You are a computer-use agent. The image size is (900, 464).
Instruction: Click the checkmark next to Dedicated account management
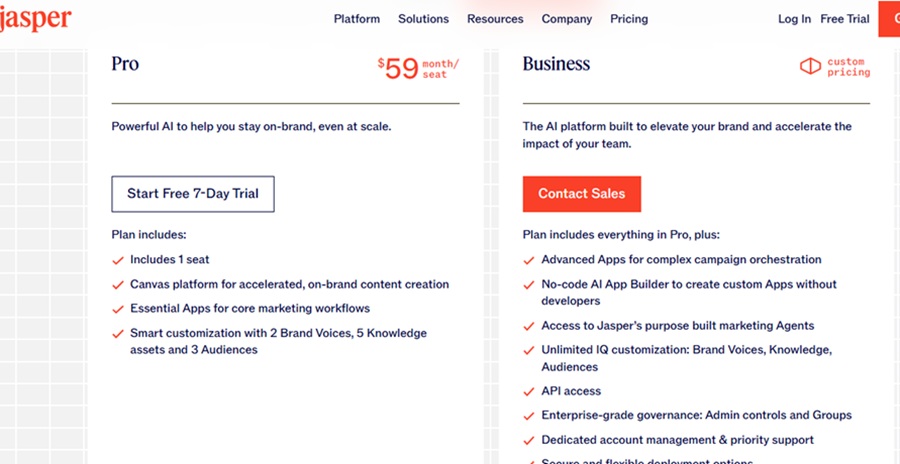pos(529,441)
